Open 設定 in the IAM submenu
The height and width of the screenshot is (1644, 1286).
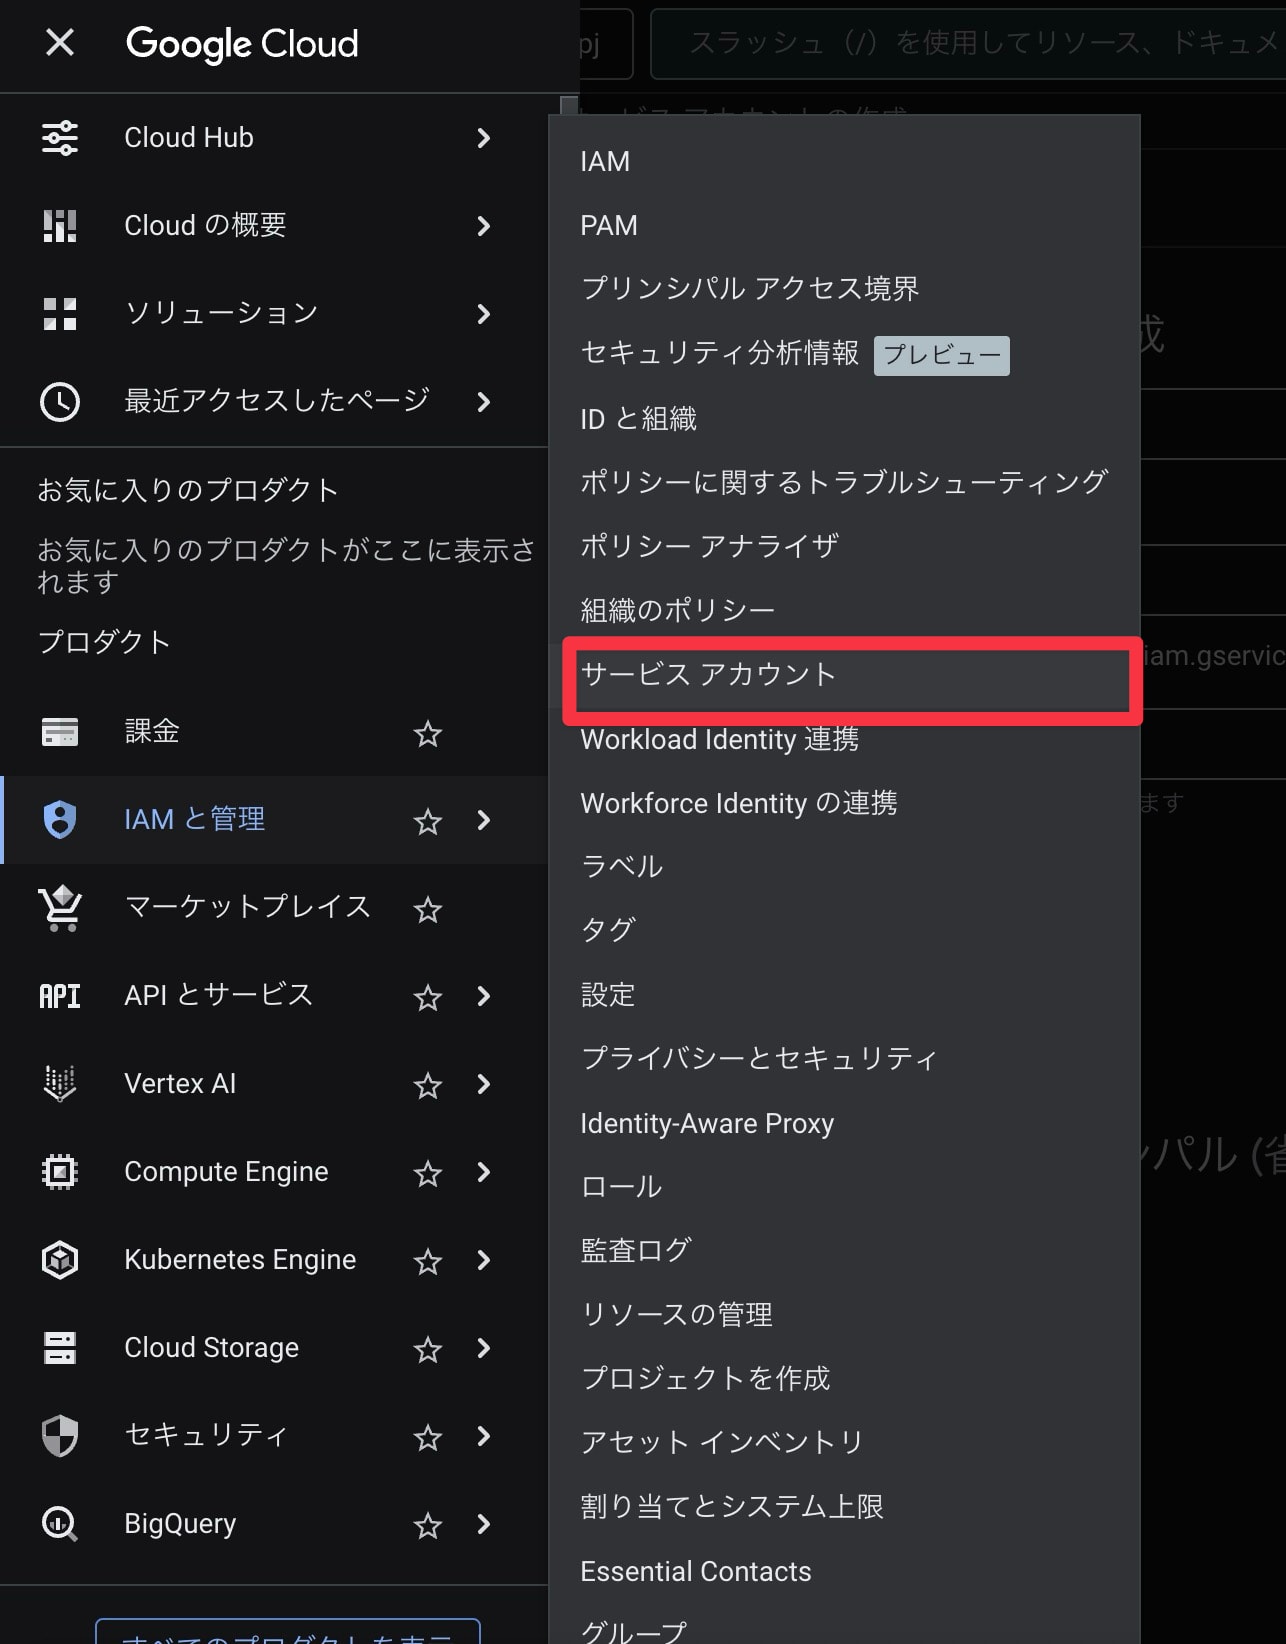(844, 995)
